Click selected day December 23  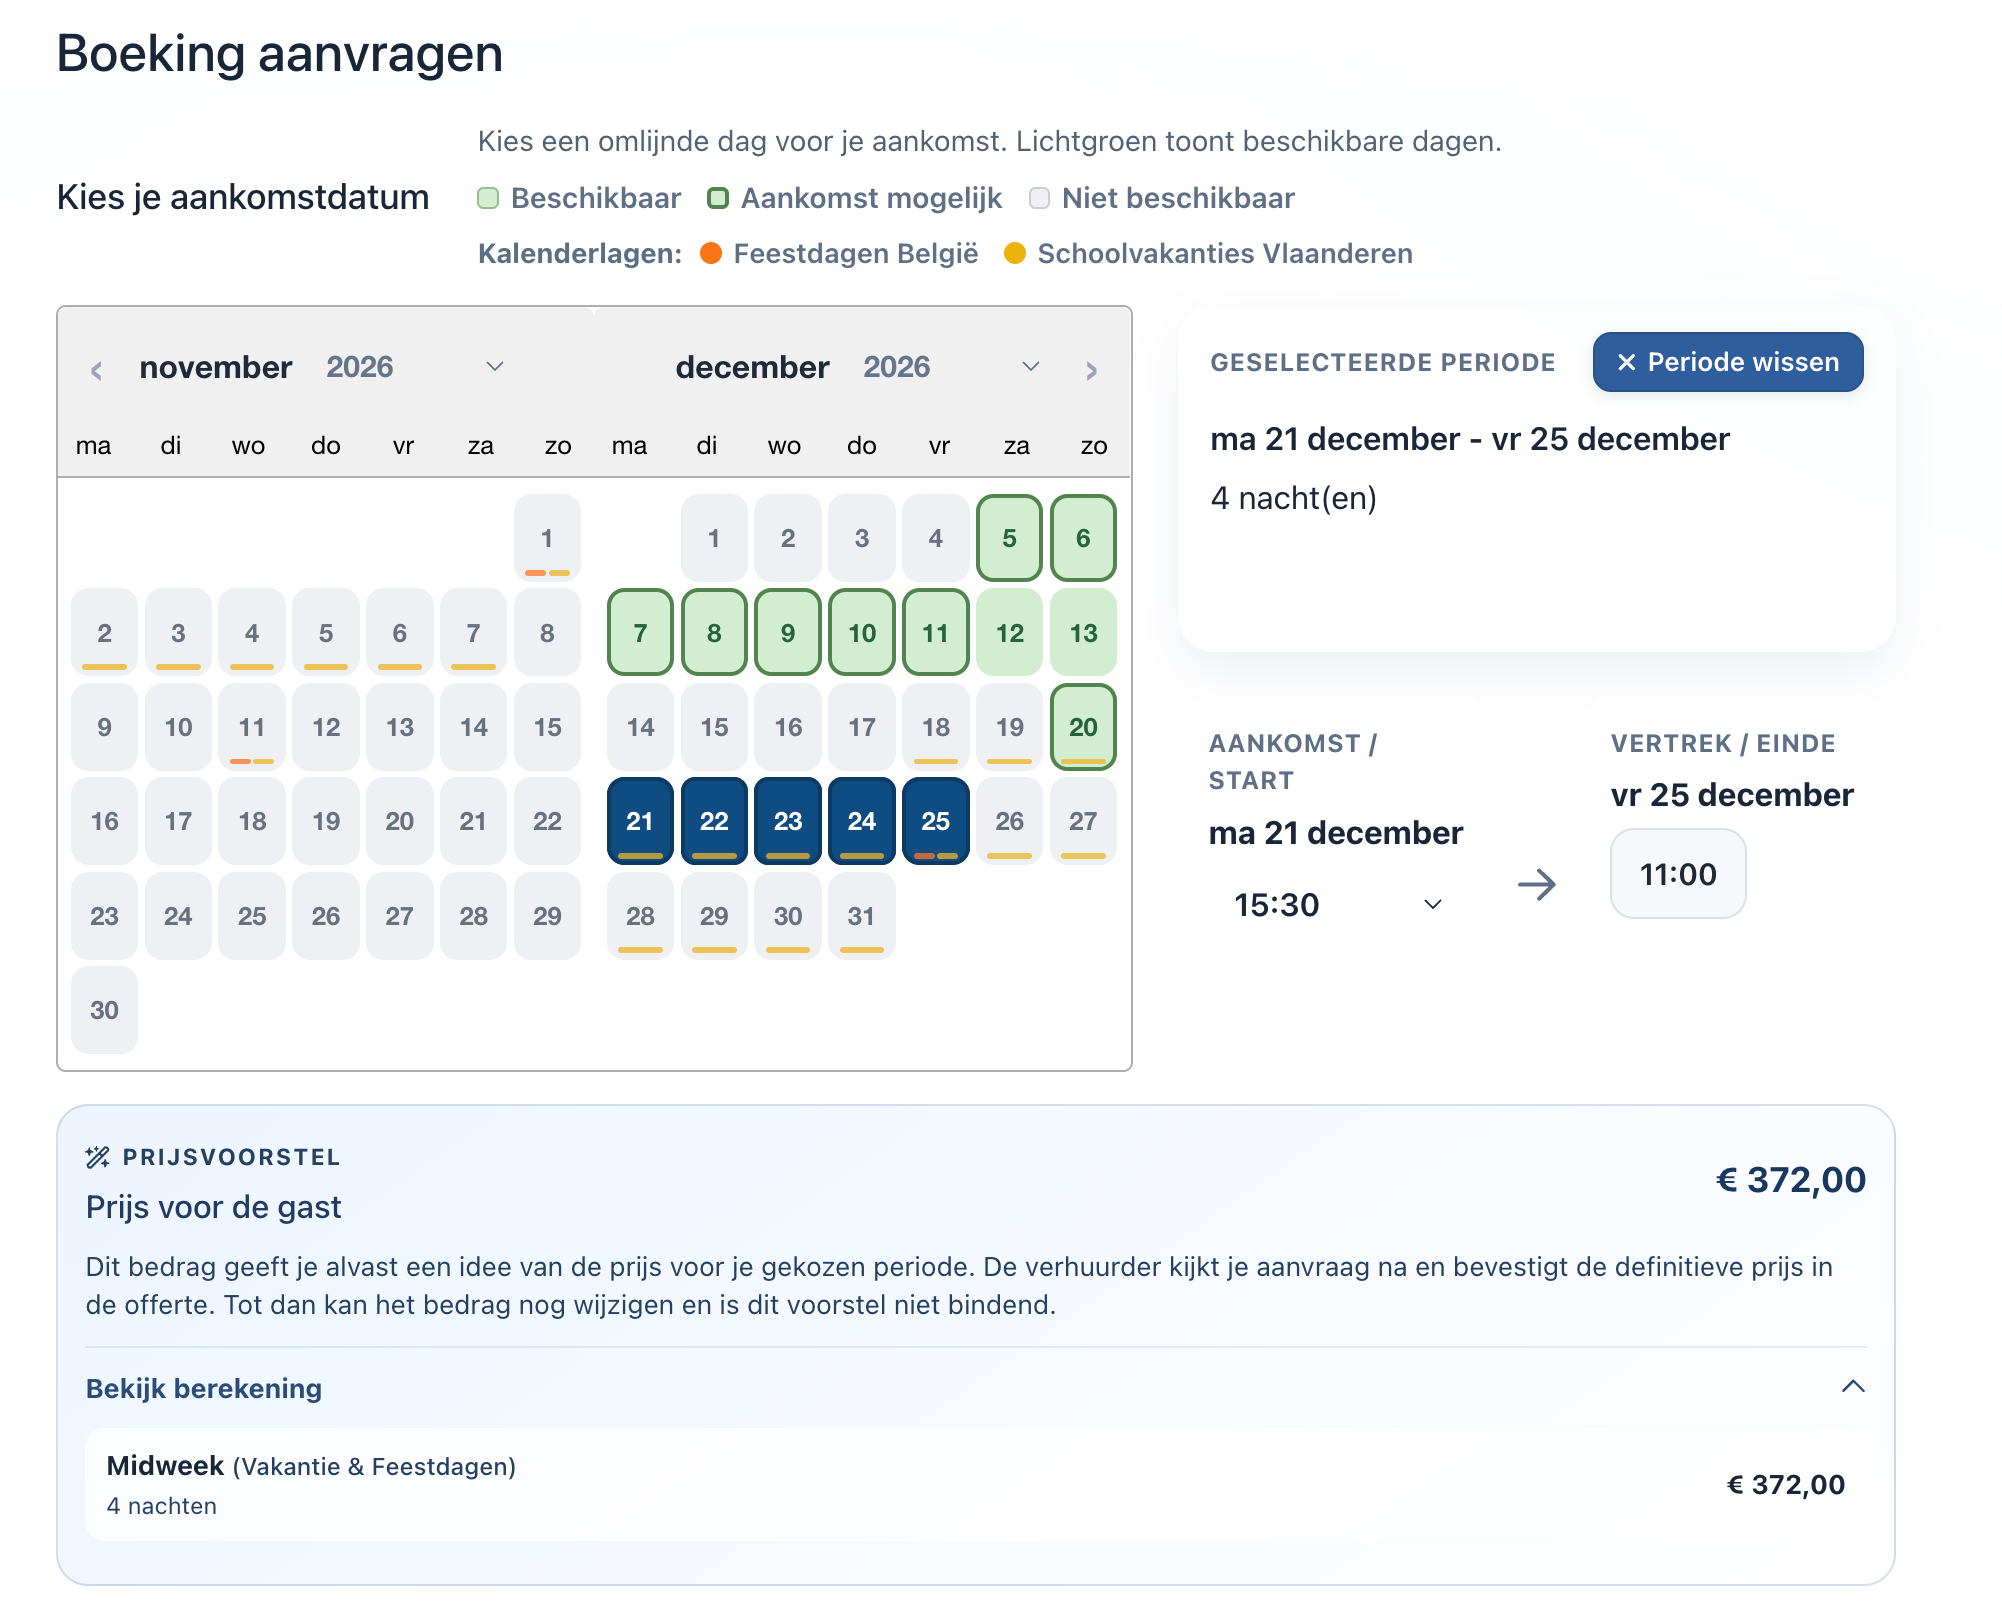pyautogui.click(x=788, y=821)
